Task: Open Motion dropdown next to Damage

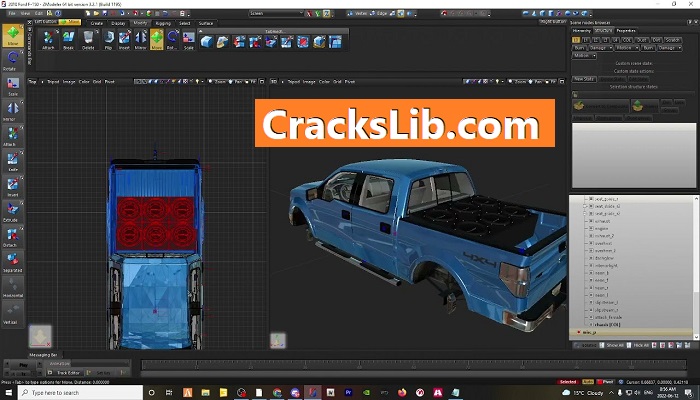Action: pyautogui.click(x=627, y=48)
